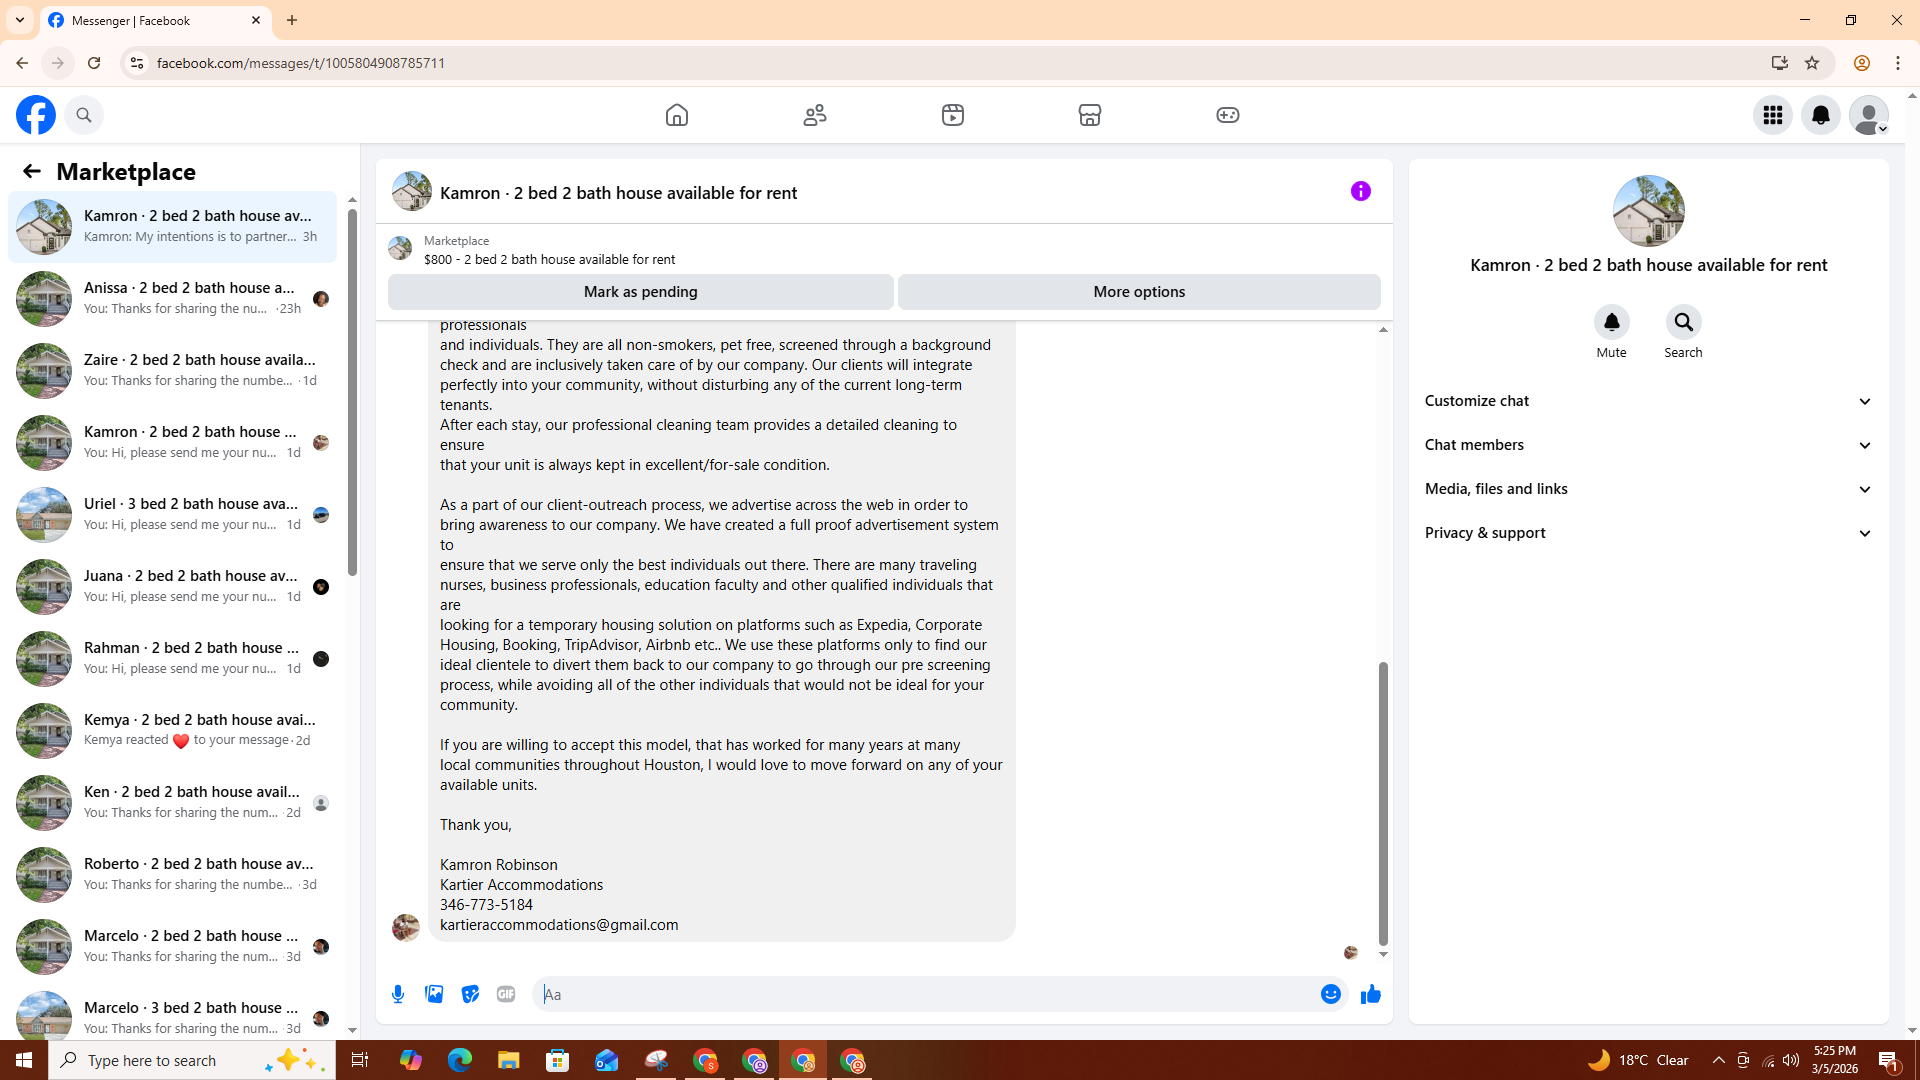Open the sticker picker icon
The height and width of the screenshot is (1080, 1920).
tap(470, 994)
